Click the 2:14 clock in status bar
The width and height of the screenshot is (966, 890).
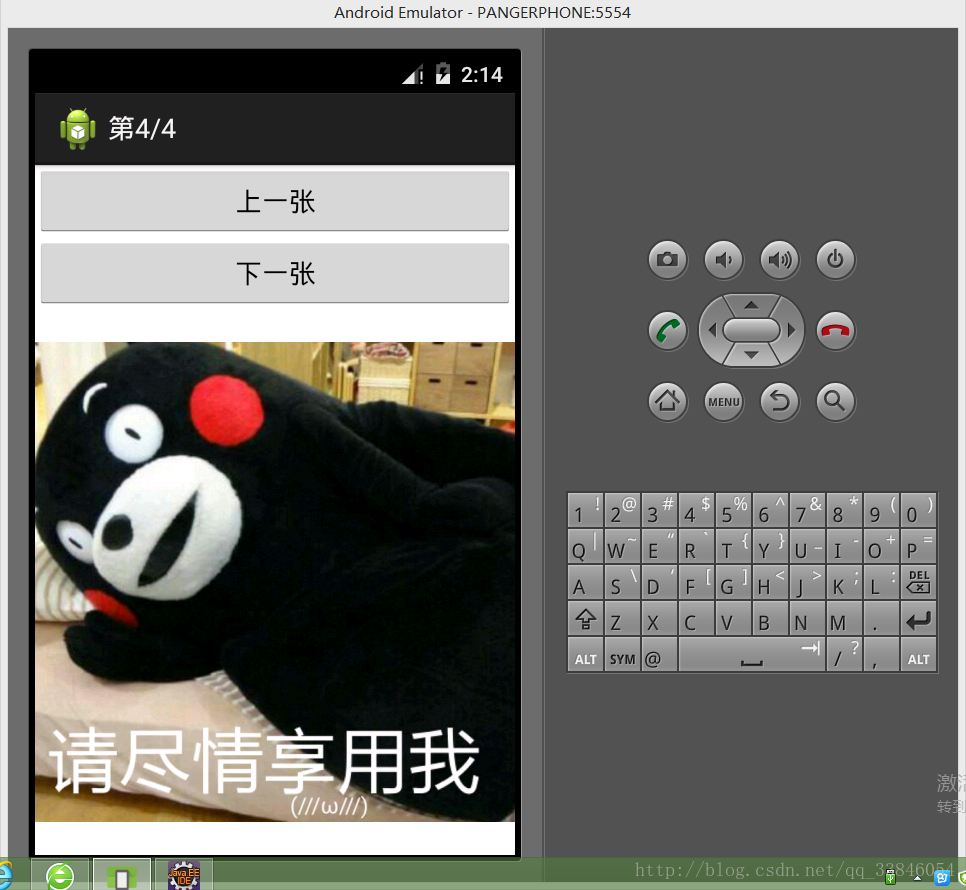click(x=482, y=75)
